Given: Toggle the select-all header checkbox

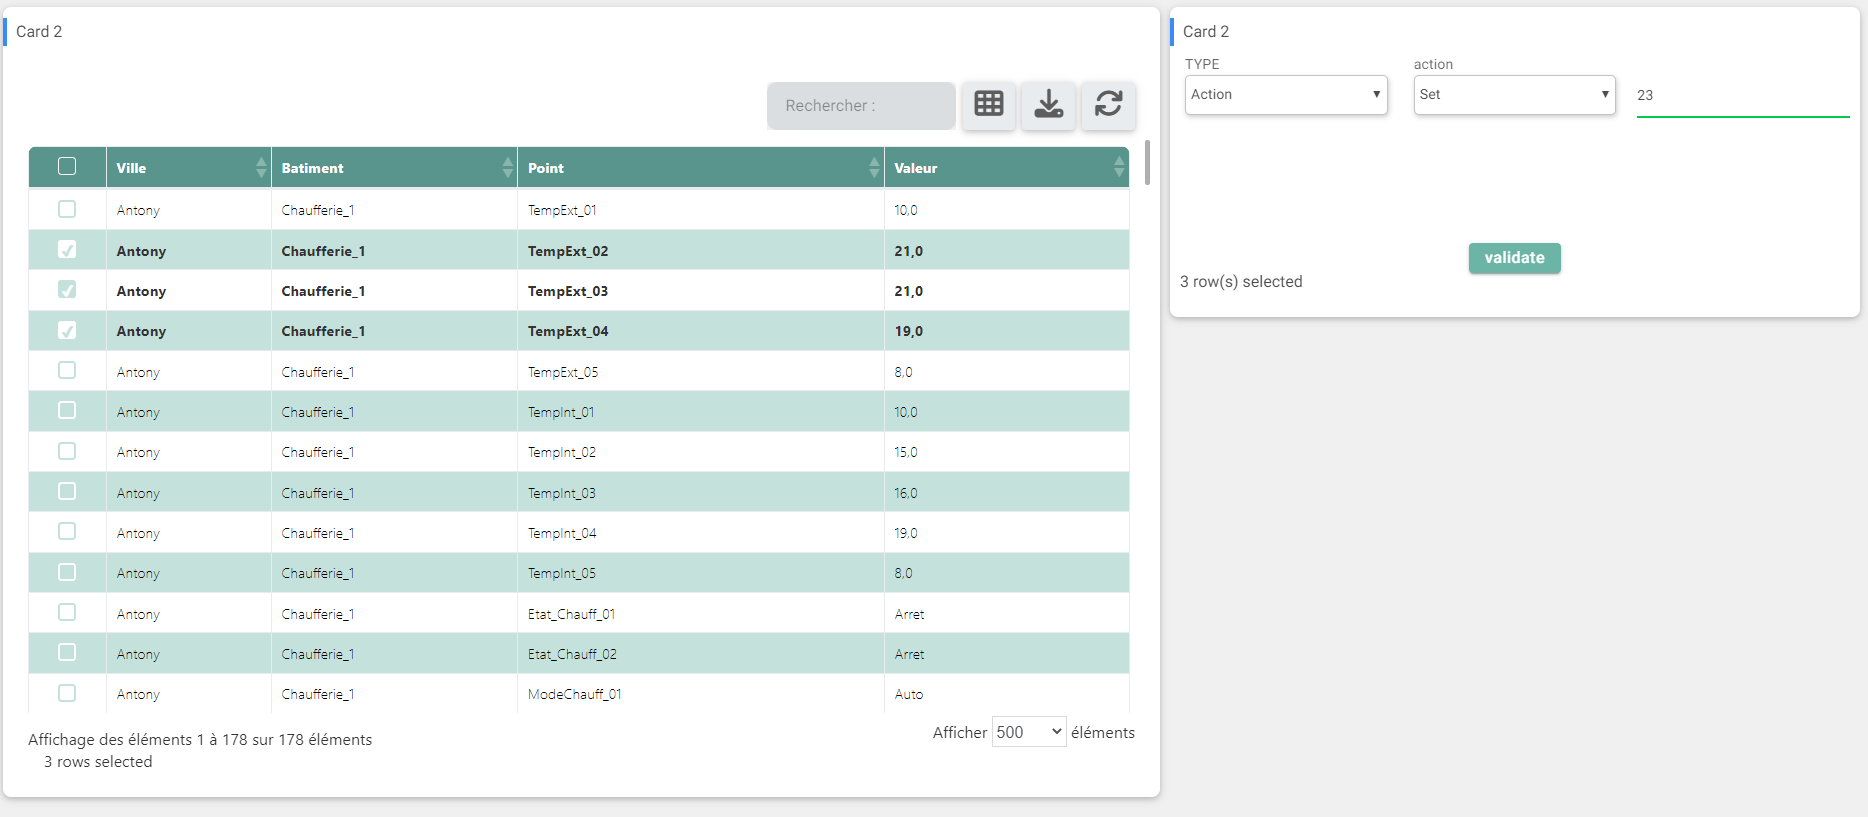Looking at the screenshot, I should pyautogui.click(x=67, y=166).
